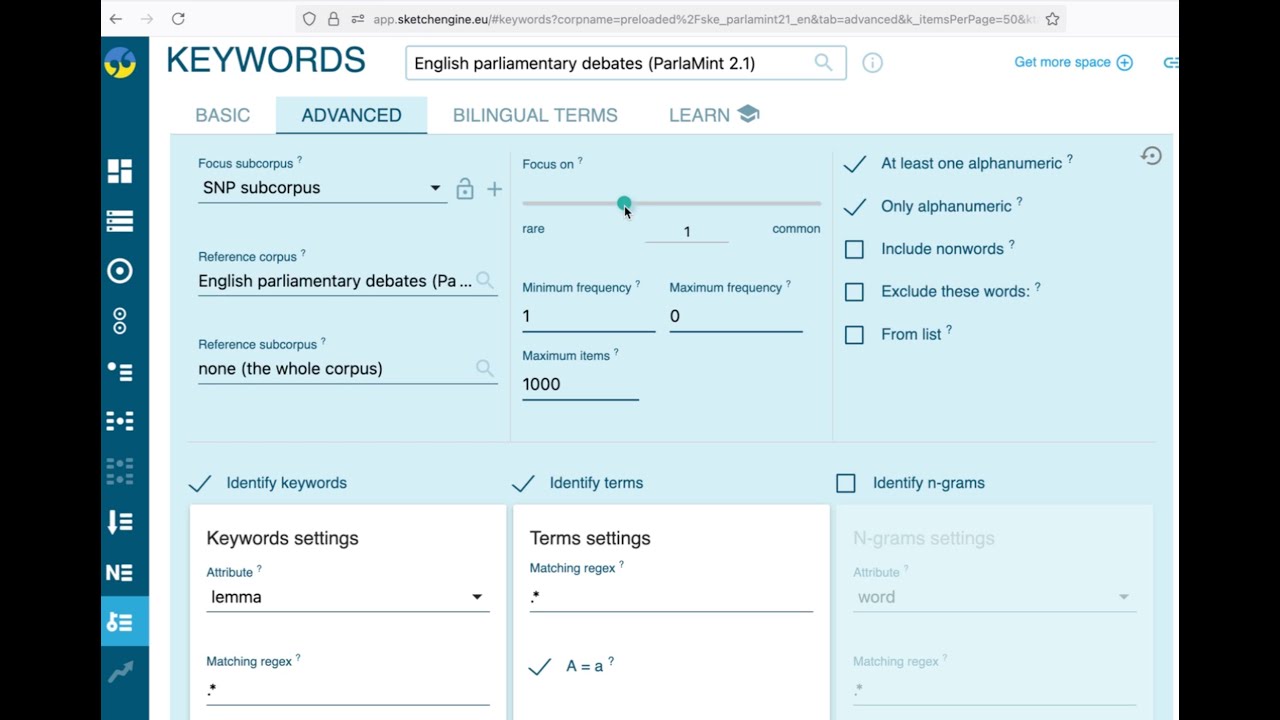Open Trends icon in sidebar
Viewport: 1280px width, 720px height.
click(120, 672)
